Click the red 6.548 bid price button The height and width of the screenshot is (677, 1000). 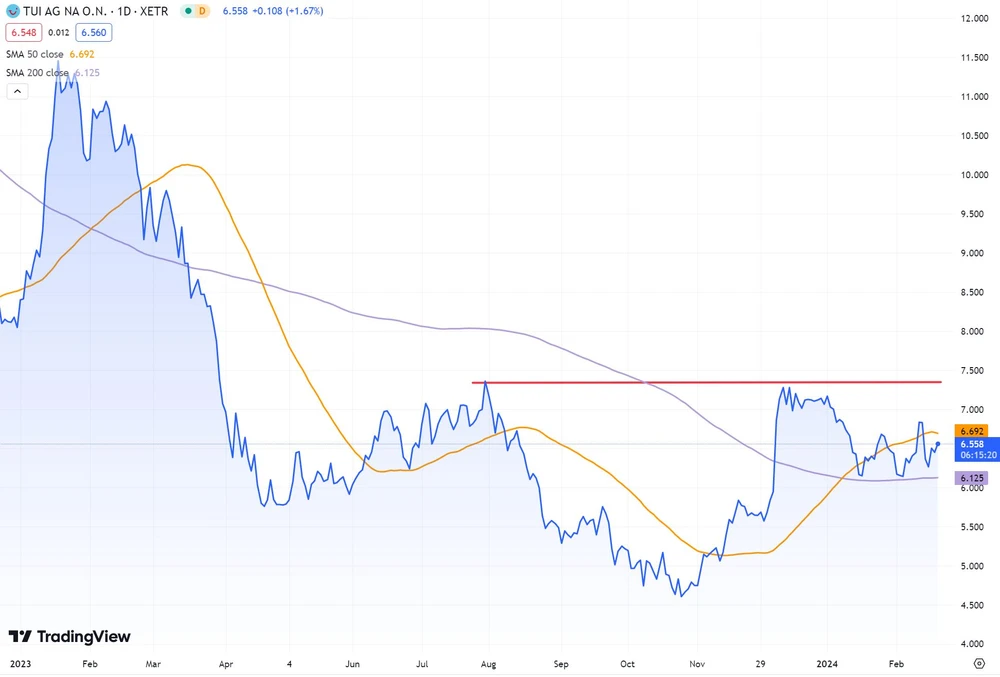point(23,32)
